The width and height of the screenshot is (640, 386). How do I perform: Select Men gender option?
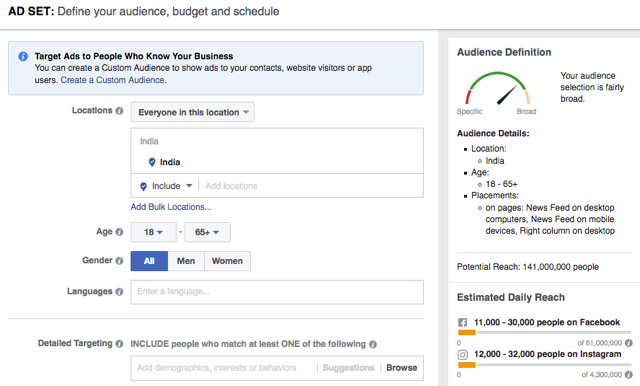186,261
